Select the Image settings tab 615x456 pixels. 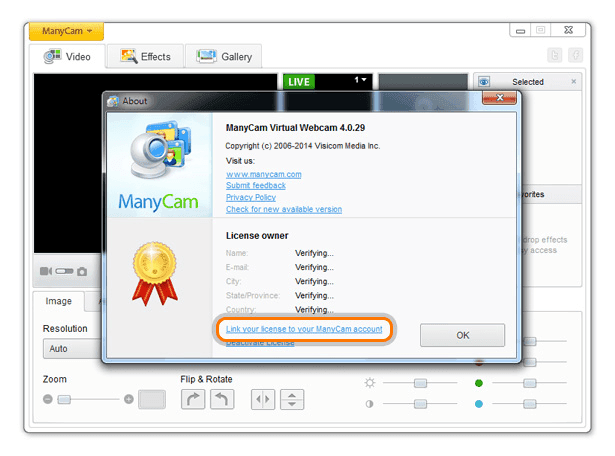58,301
